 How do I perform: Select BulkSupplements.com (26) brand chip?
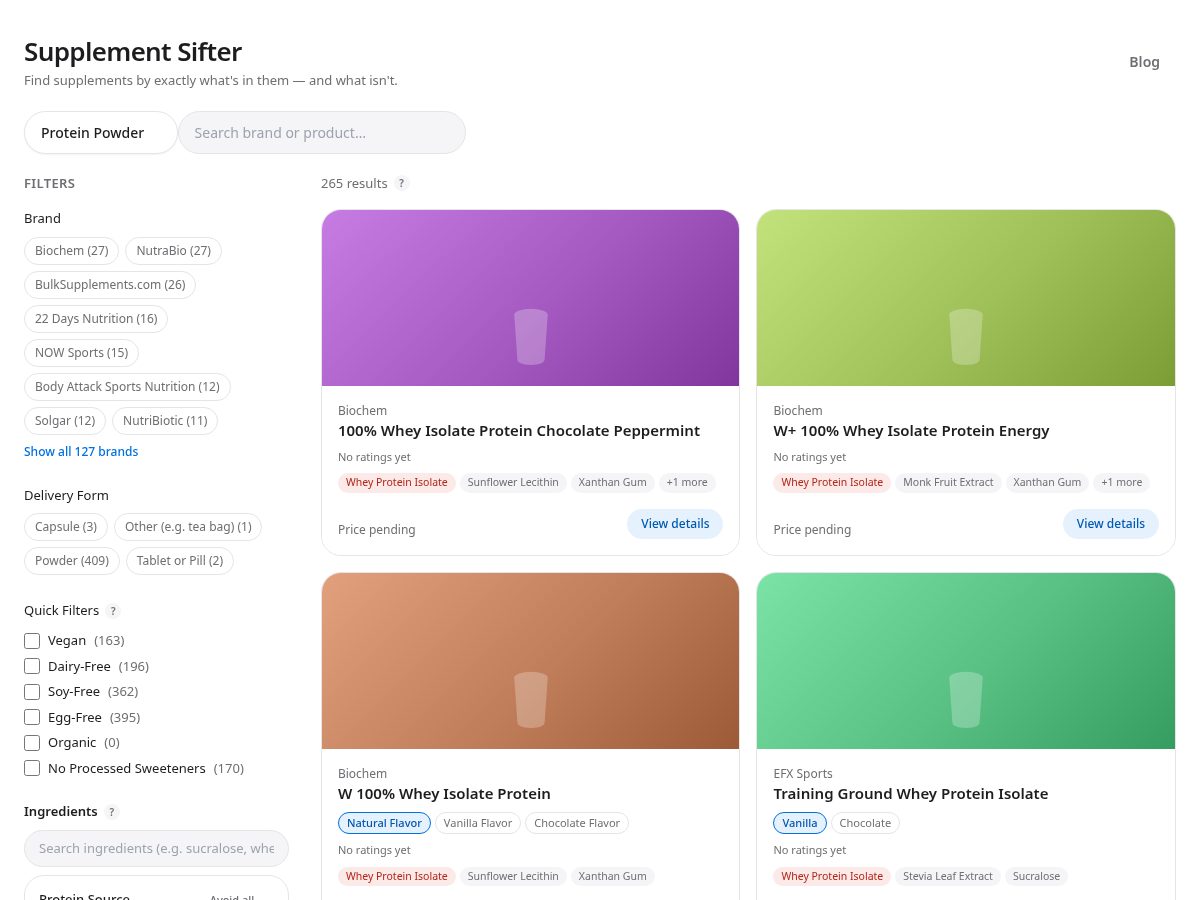(110, 285)
